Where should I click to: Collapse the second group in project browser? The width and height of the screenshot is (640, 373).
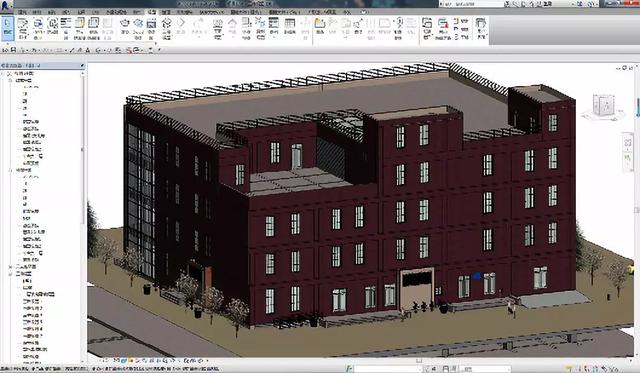point(11,170)
